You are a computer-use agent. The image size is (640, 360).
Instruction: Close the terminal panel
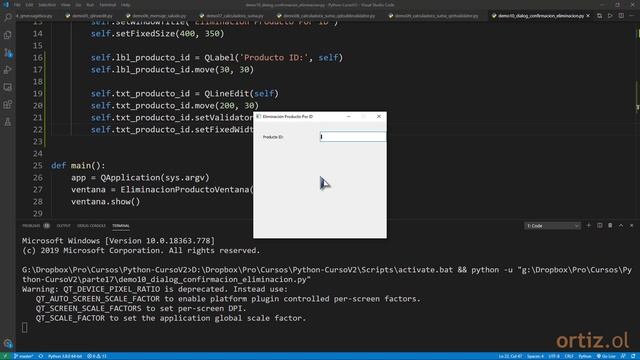coord(631,225)
